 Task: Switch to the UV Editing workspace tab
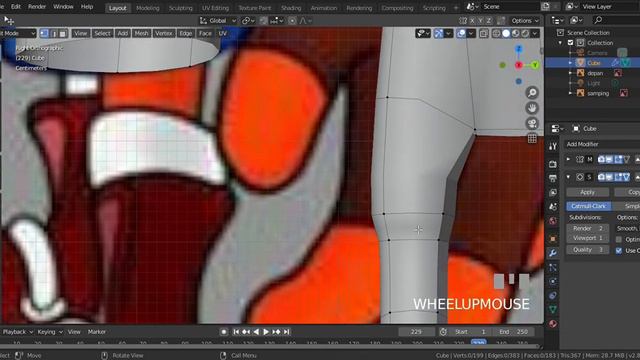215,8
